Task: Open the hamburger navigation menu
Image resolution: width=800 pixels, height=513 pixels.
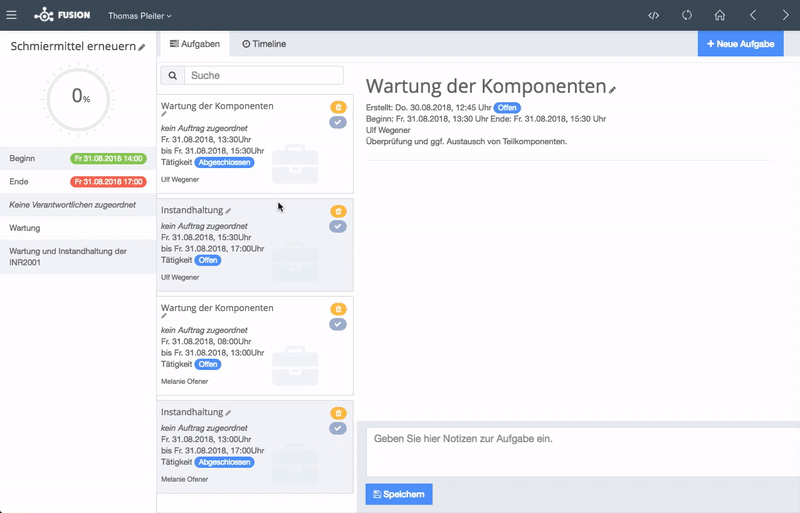Action: pyautogui.click(x=11, y=15)
